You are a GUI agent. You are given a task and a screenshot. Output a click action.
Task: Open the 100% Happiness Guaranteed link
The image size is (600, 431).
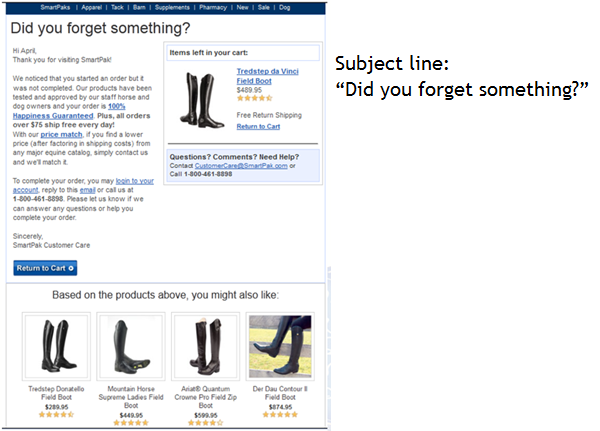coord(69,111)
